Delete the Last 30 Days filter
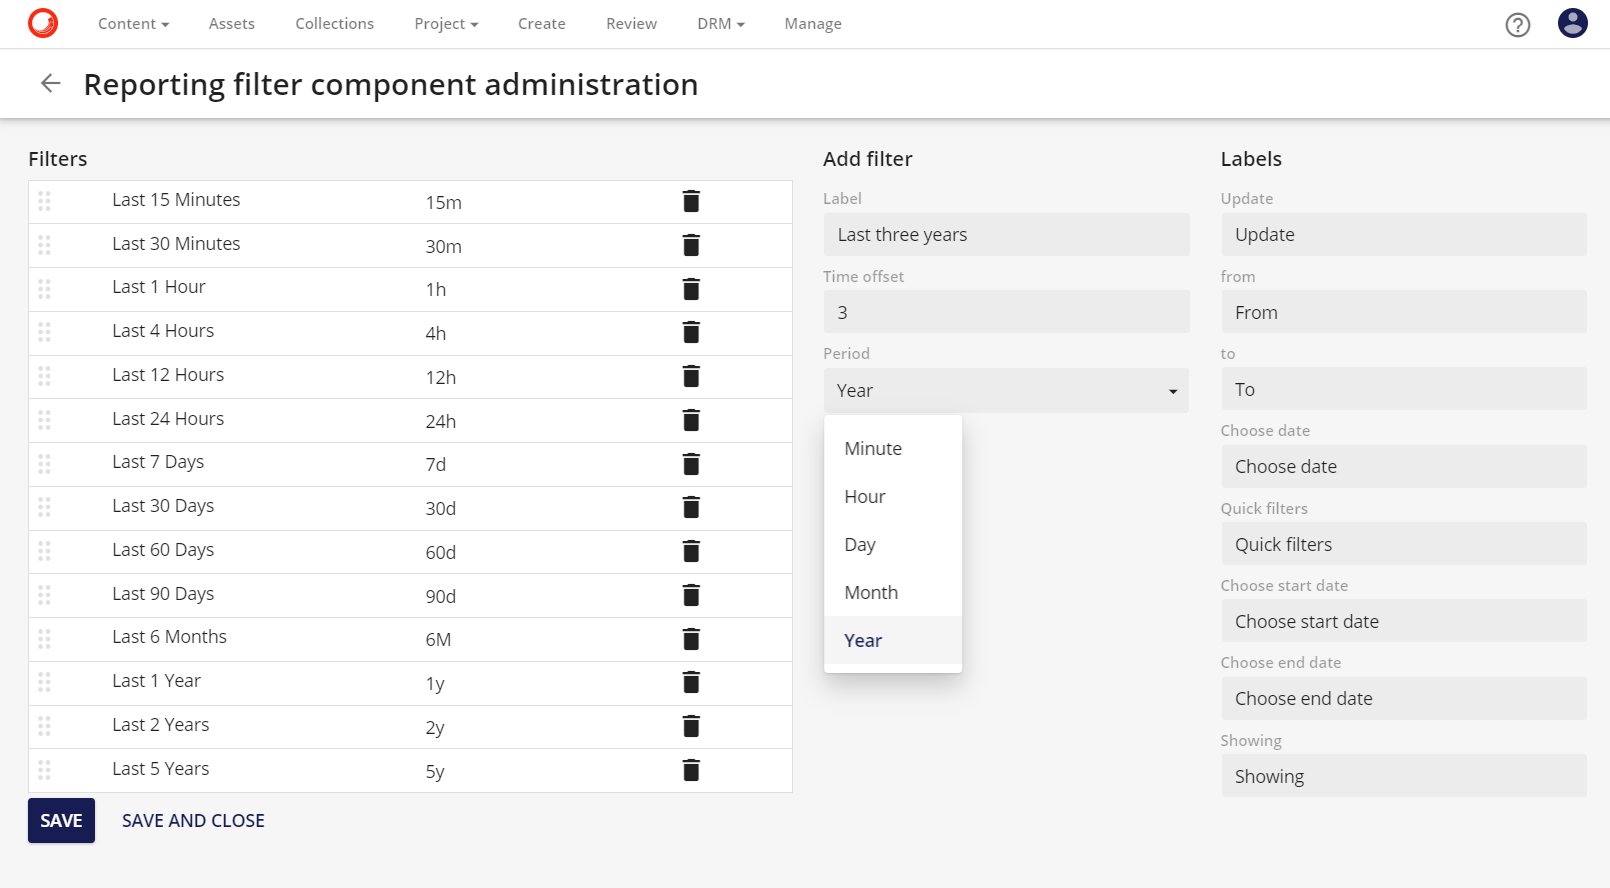Image resolution: width=1610 pixels, height=888 pixels. tap(691, 507)
